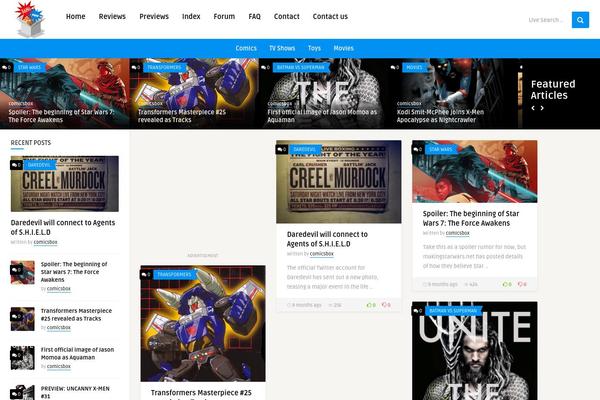Dislike the Star Wars 7 article thumbs down

pyautogui.click(x=522, y=284)
